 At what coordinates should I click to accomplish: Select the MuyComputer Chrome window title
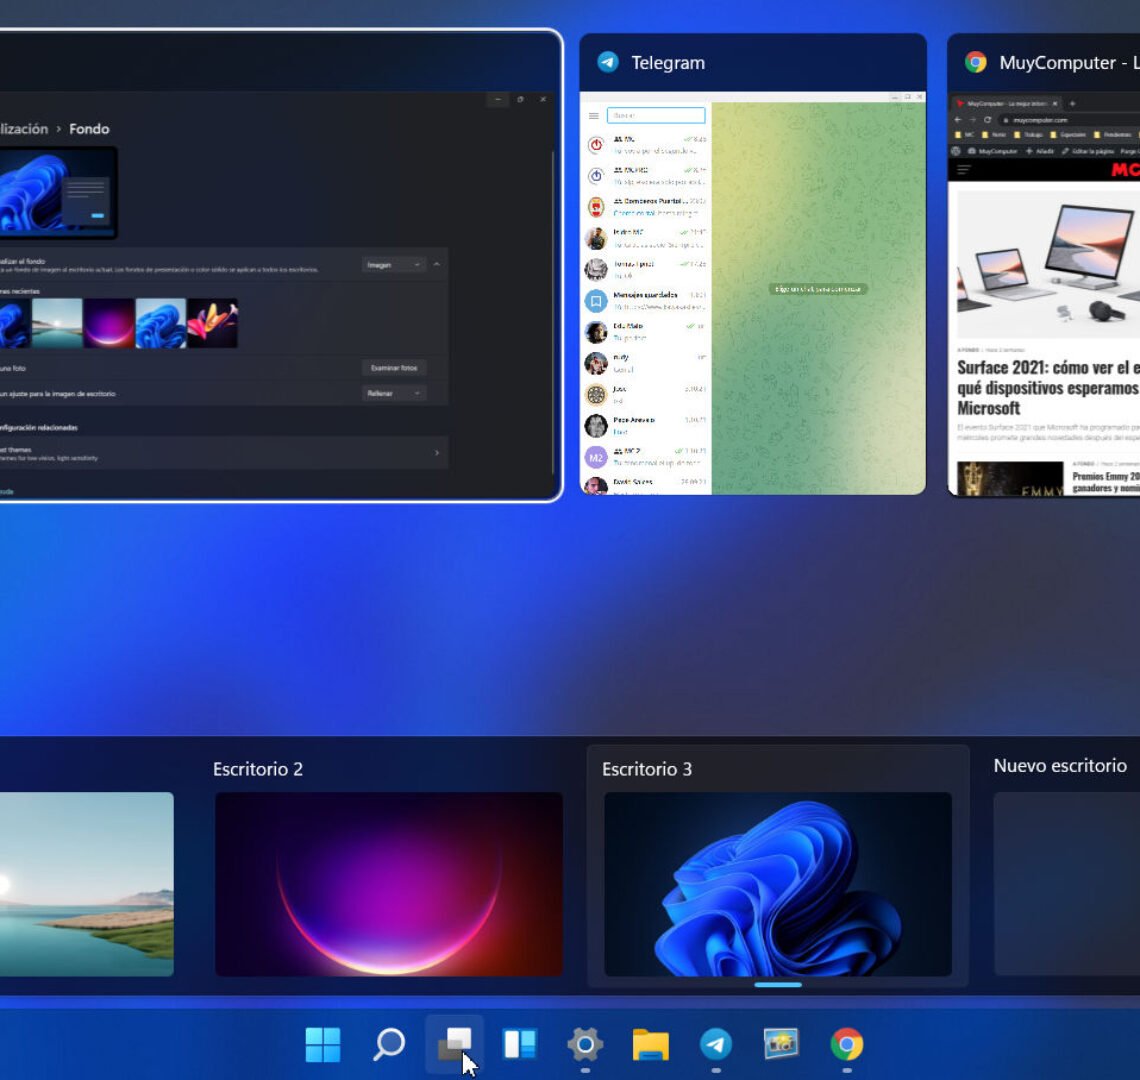pos(1069,63)
